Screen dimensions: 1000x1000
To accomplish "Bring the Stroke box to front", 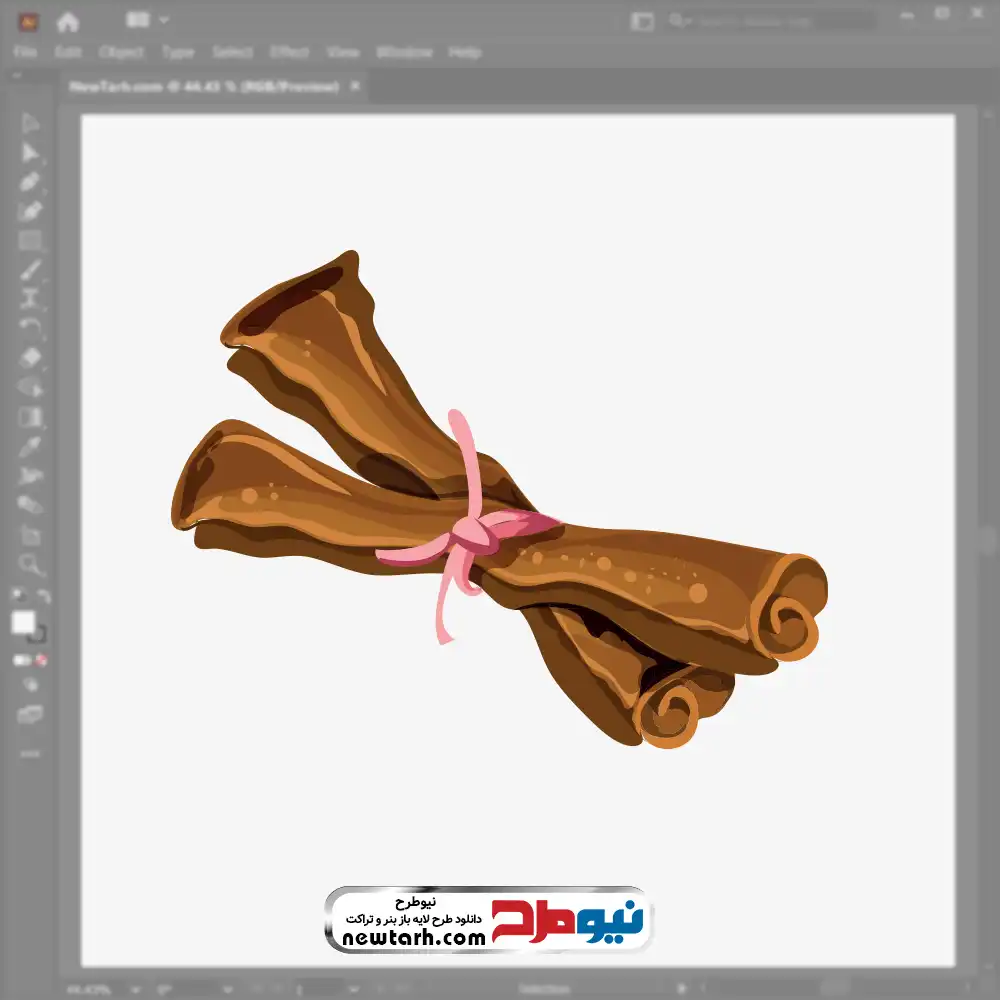I will [38, 634].
